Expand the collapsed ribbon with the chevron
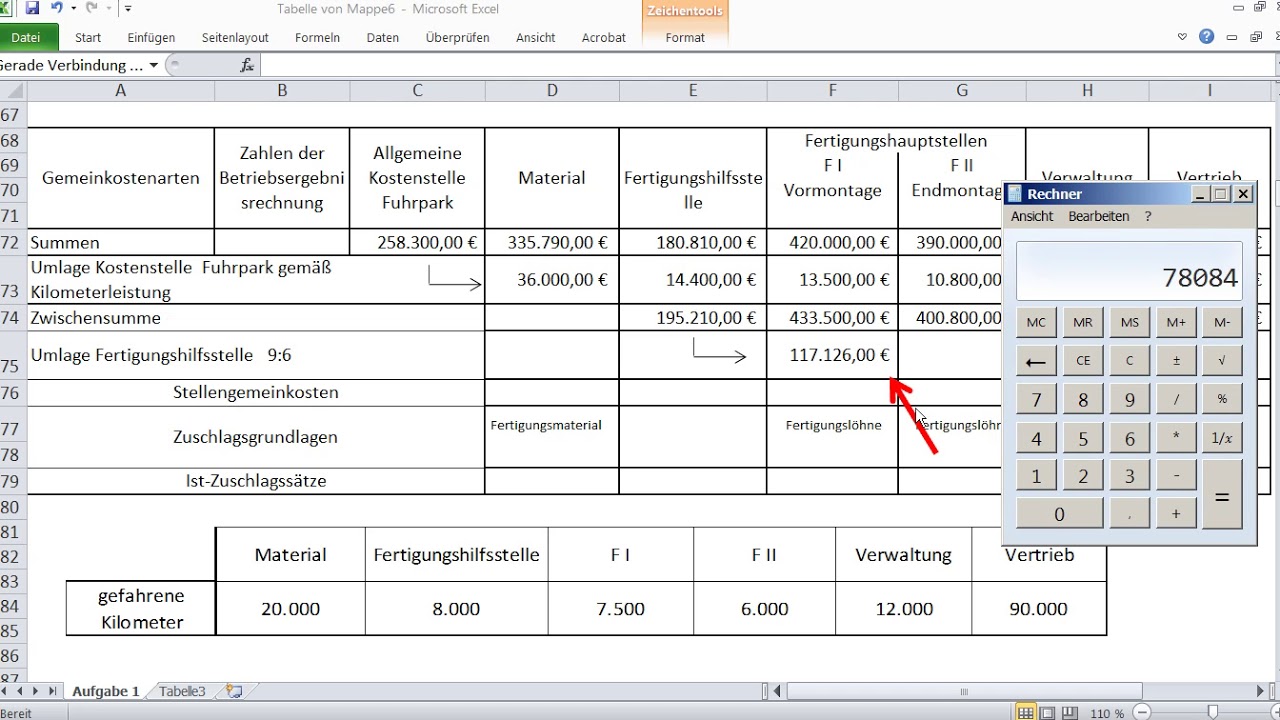 (x=1184, y=37)
